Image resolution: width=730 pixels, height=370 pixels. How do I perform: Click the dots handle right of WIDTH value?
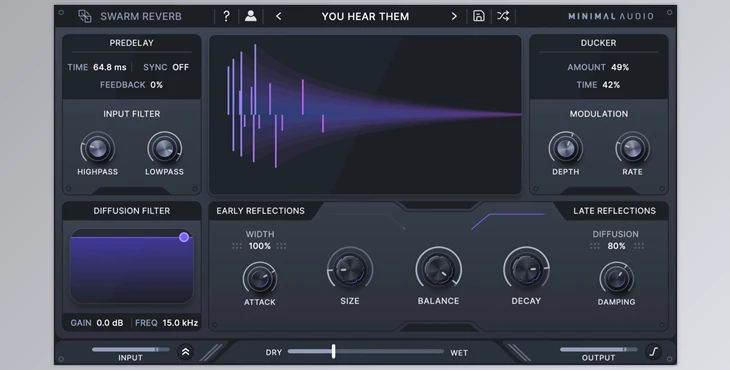pos(282,246)
